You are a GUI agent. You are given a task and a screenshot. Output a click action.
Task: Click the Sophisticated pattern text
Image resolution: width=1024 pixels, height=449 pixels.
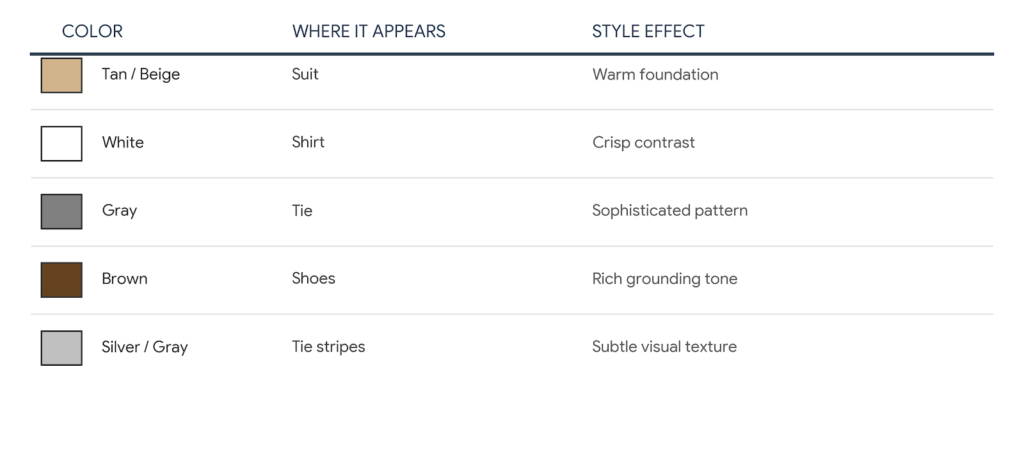coord(669,211)
